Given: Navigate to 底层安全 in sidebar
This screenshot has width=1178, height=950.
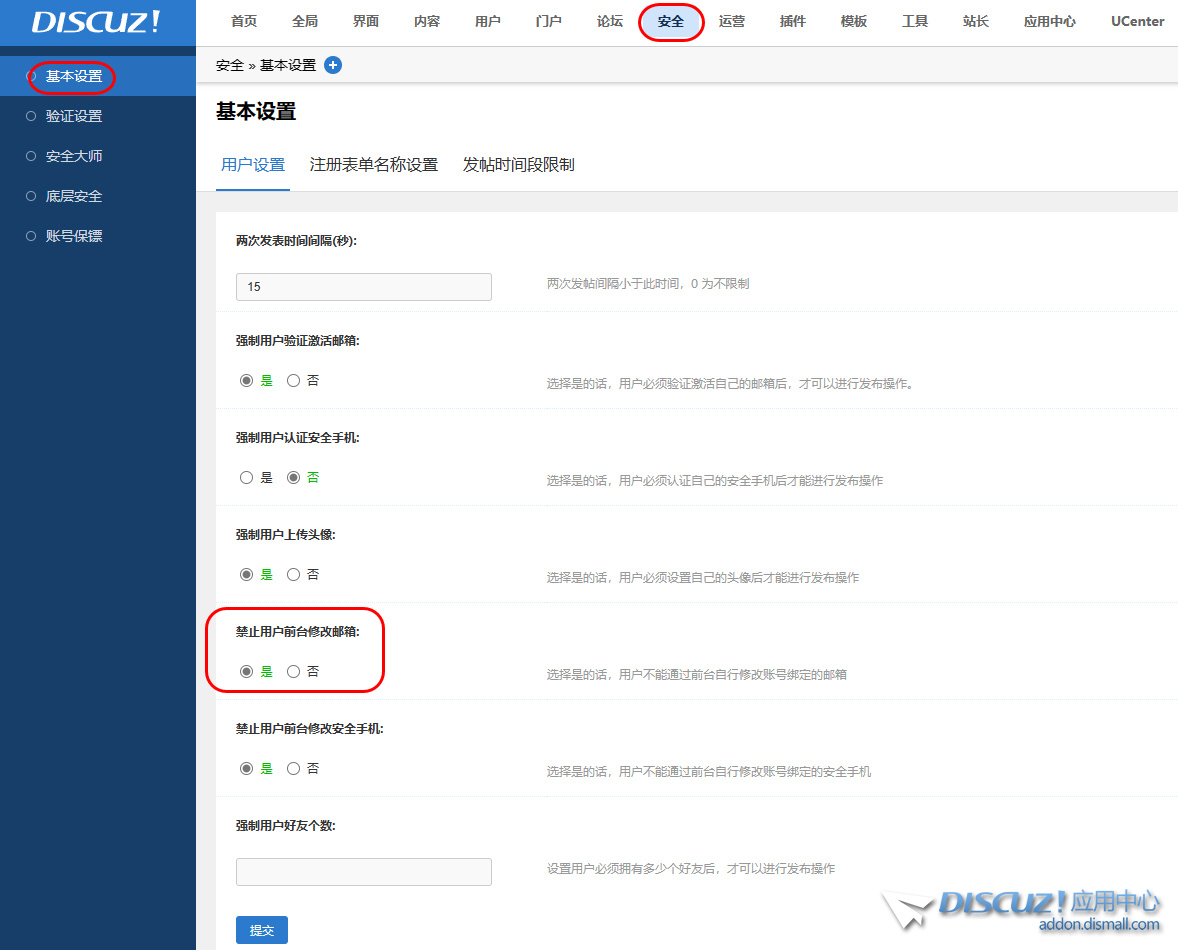Looking at the screenshot, I should (74, 196).
